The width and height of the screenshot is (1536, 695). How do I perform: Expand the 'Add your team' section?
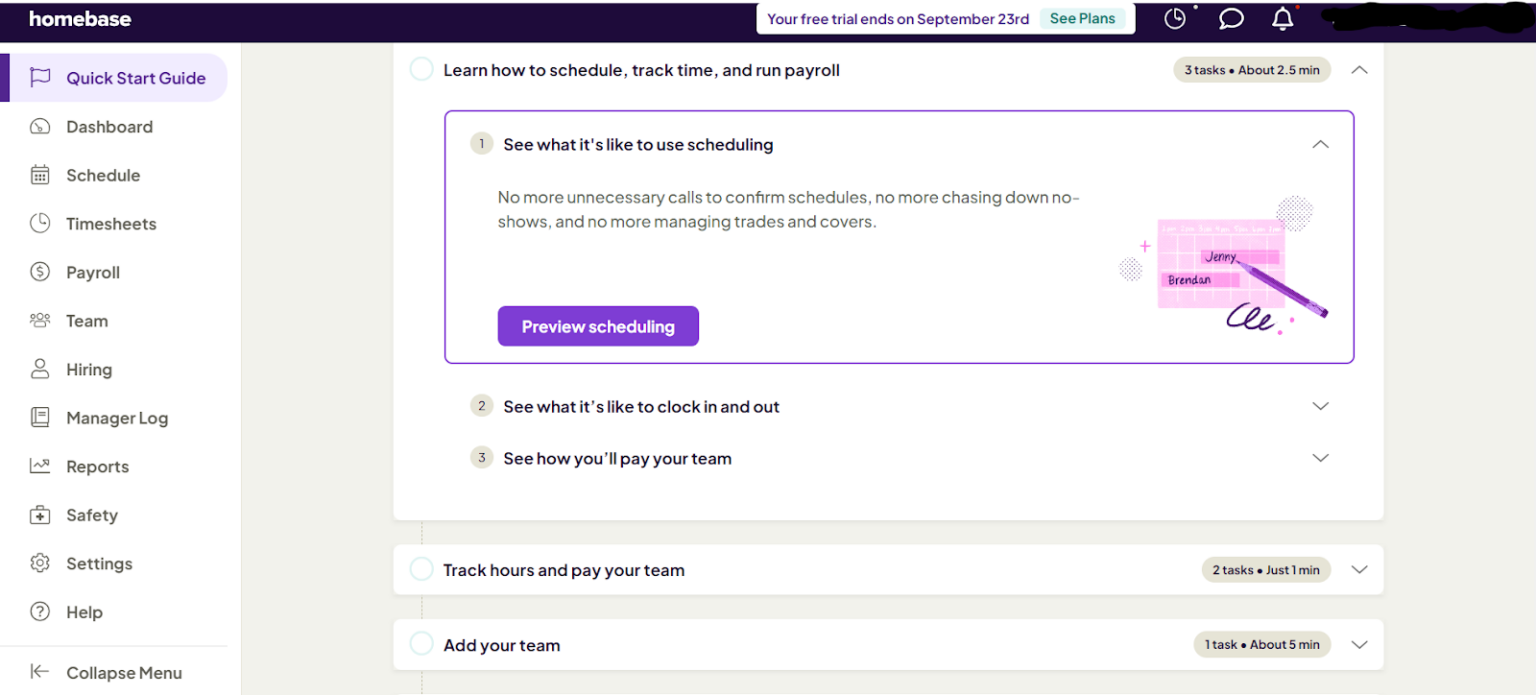1359,644
